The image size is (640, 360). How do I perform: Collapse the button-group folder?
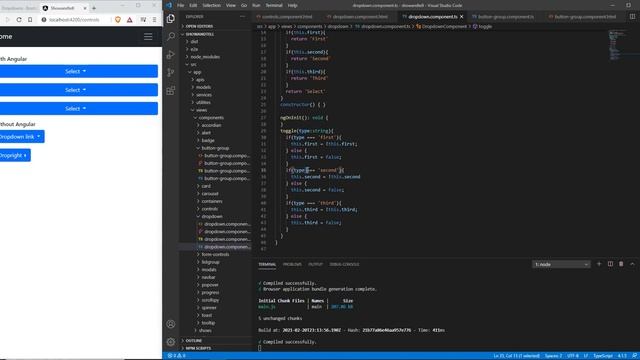pyautogui.click(x=216, y=148)
